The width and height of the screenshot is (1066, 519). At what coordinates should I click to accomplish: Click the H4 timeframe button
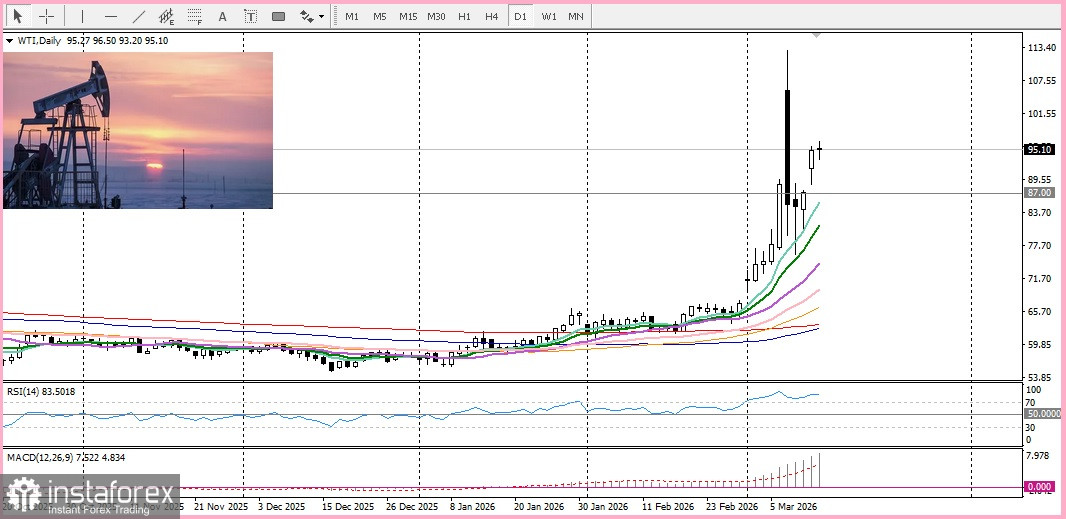491,16
